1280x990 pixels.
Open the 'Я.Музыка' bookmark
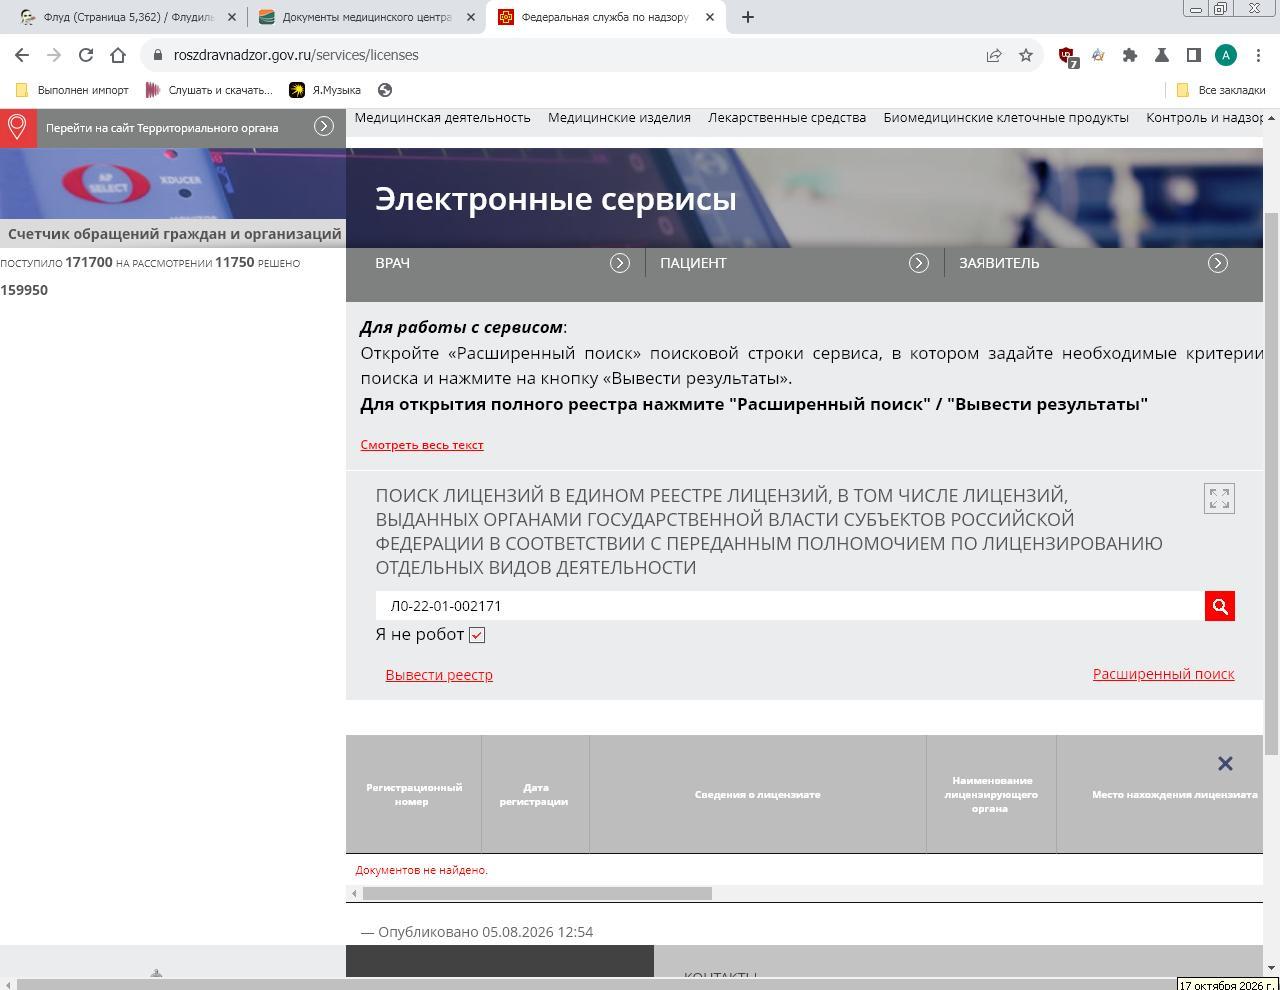point(325,90)
